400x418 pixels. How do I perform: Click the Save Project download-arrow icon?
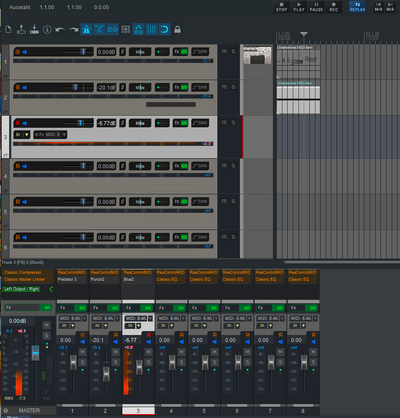pos(34,29)
